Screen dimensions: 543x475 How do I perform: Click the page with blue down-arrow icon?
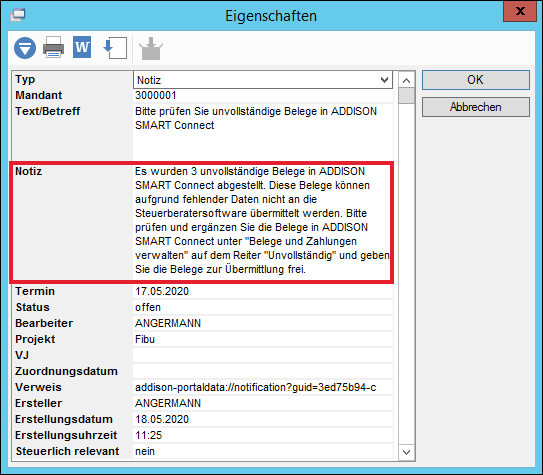pyautogui.click(x=115, y=48)
